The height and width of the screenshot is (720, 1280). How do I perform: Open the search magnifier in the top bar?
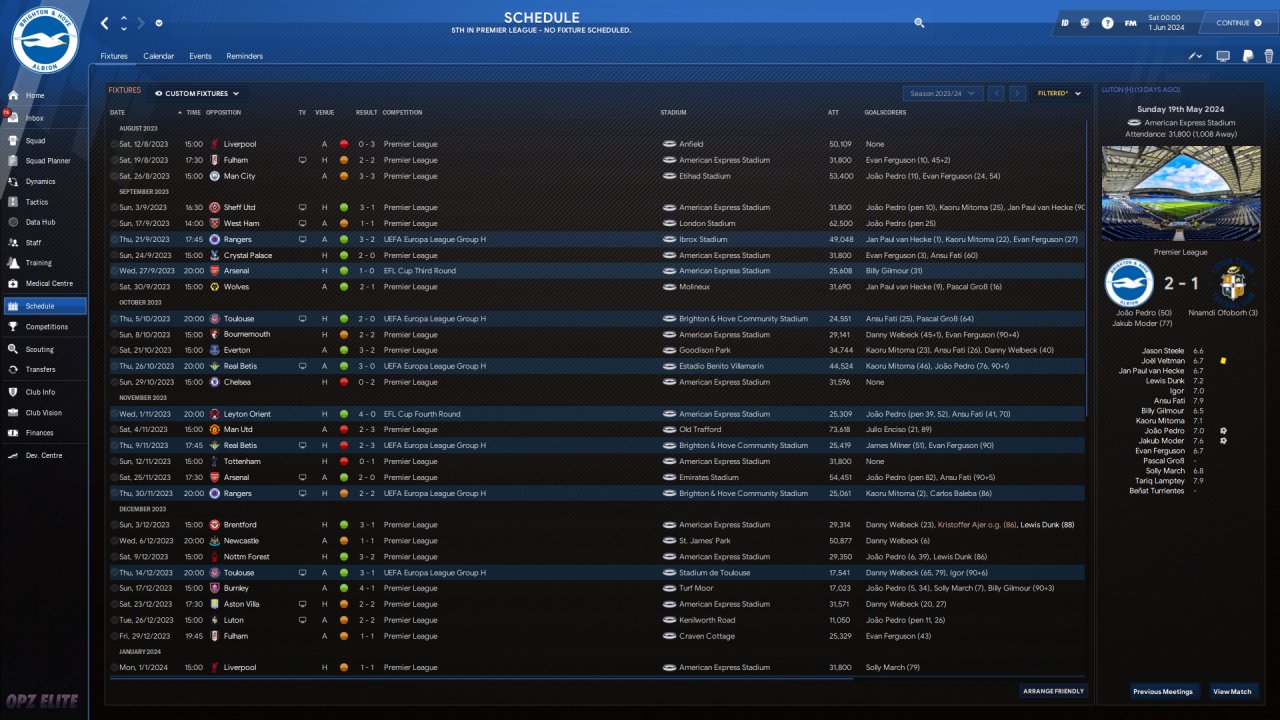click(x=919, y=22)
